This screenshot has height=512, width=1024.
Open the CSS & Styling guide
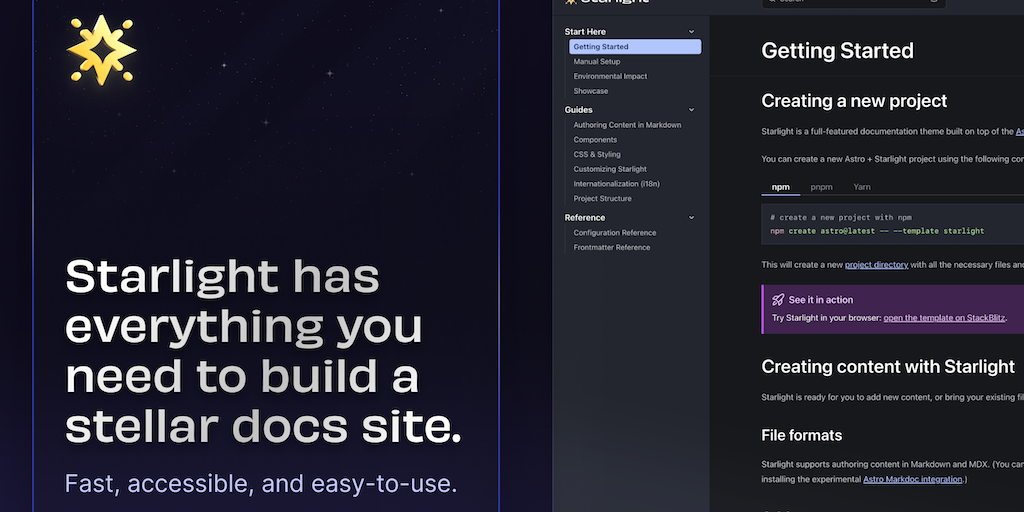pyautogui.click(x=597, y=154)
